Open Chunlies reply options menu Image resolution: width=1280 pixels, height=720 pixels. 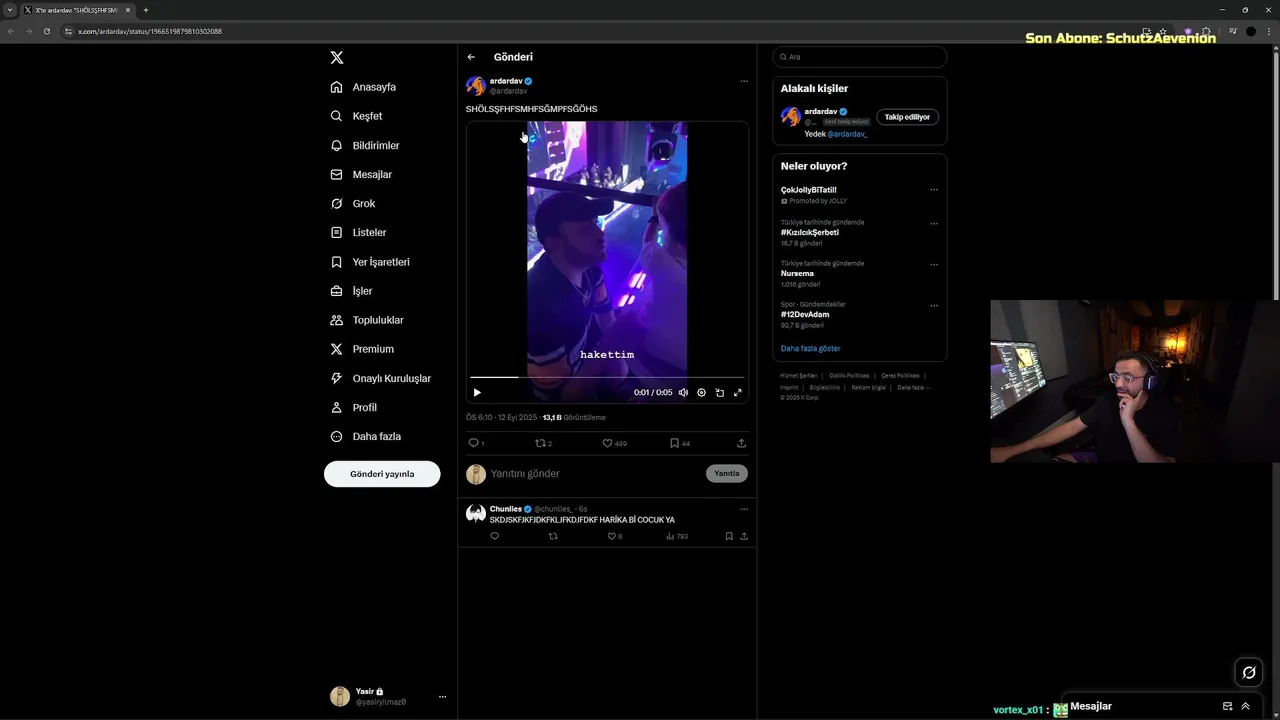click(x=743, y=509)
